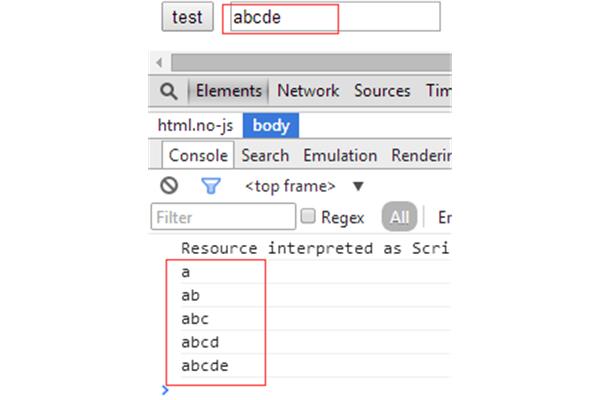Select the Search drawer tab
The image size is (600, 400).
tap(265, 156)
